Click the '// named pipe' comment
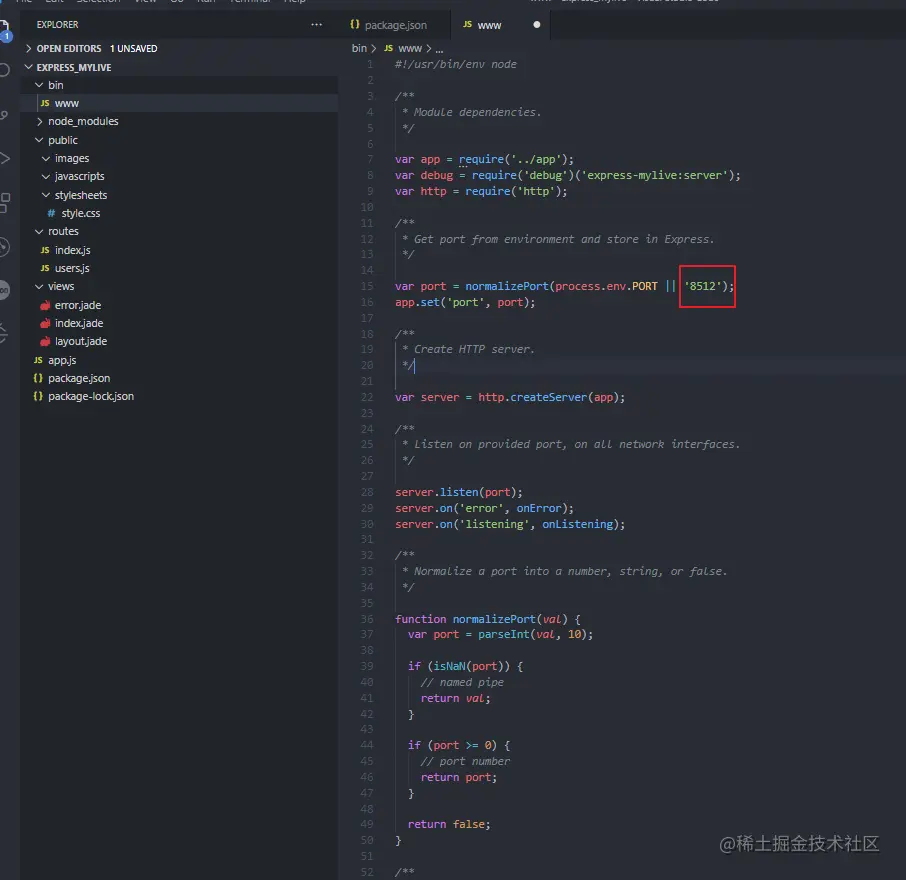This screenshot has width=906, height=880. tap(462, 682)
